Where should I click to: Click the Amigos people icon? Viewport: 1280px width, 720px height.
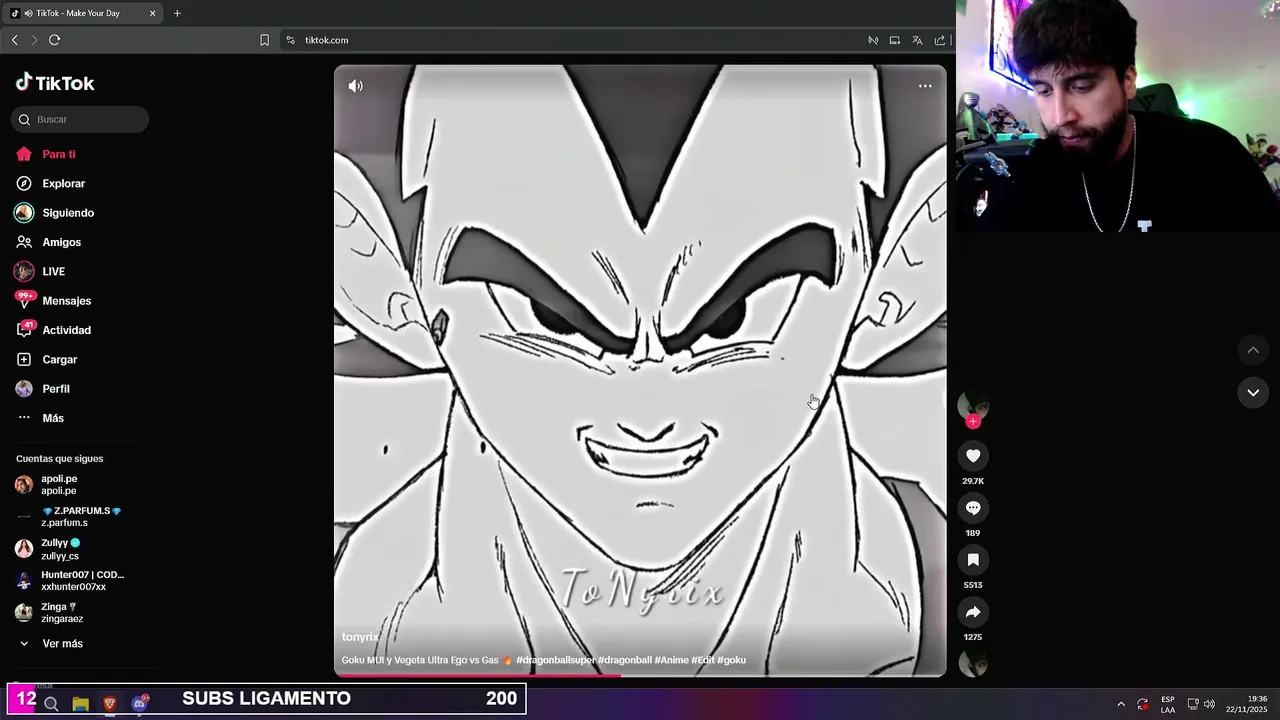click(x=24, y=242)
